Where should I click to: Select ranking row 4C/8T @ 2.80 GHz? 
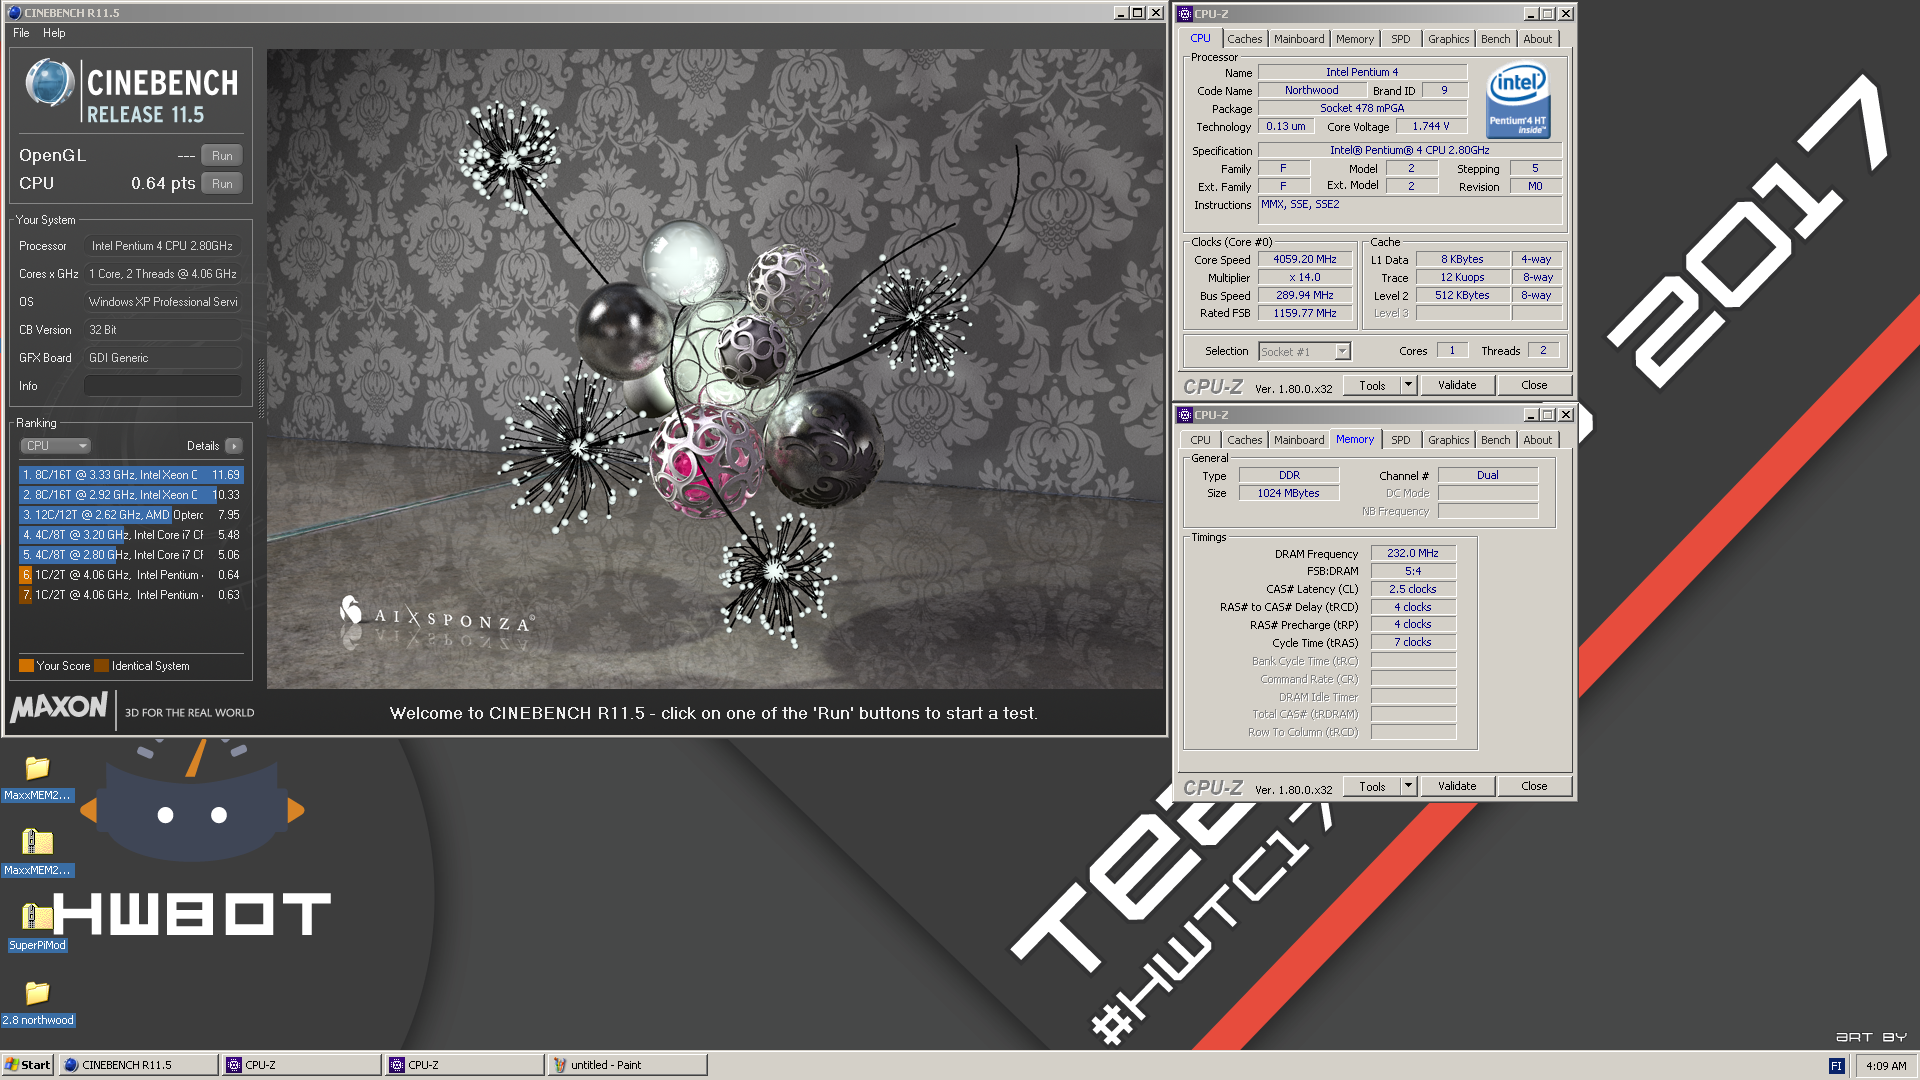point(131,555)
